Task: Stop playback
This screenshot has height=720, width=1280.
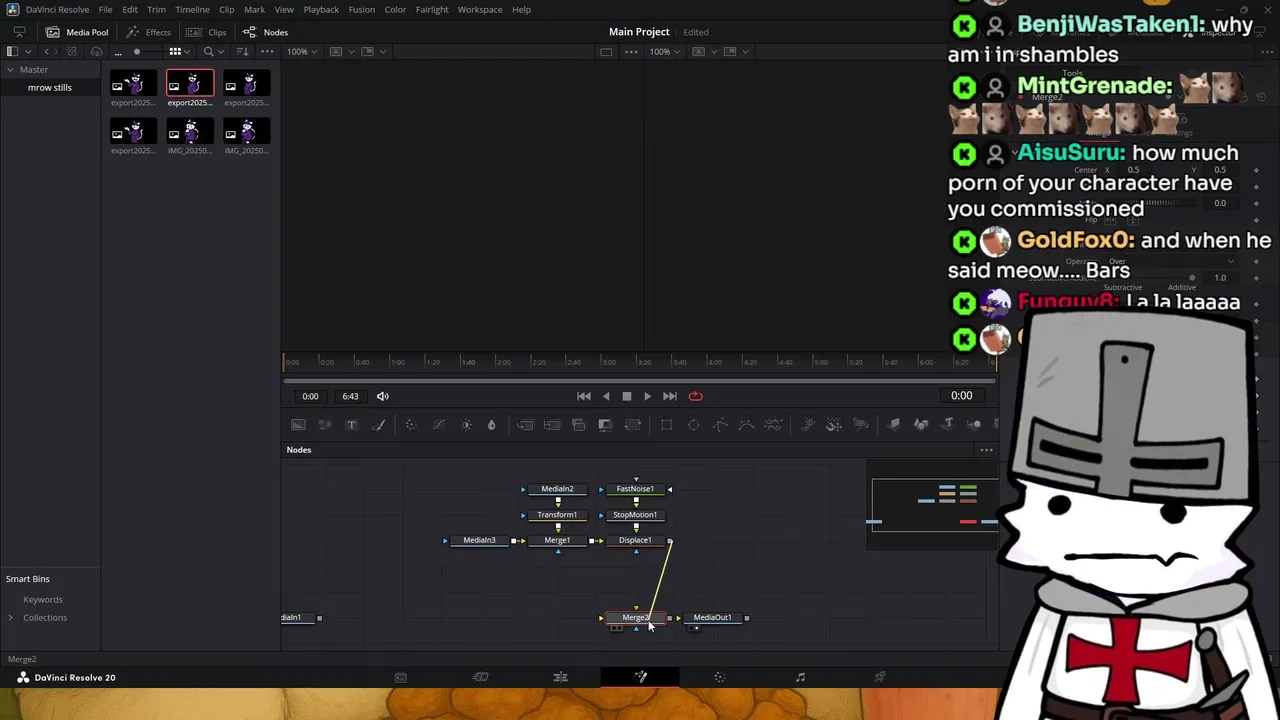Action: 627,396
